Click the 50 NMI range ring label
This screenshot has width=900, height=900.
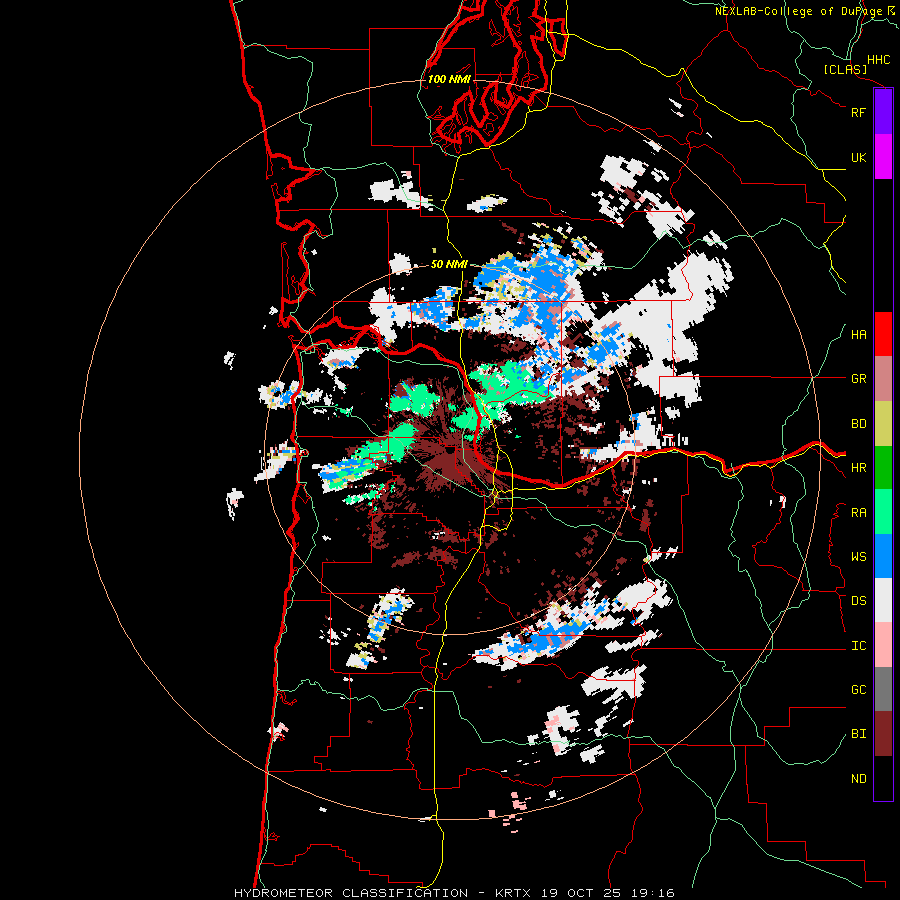tap(449, 265)
